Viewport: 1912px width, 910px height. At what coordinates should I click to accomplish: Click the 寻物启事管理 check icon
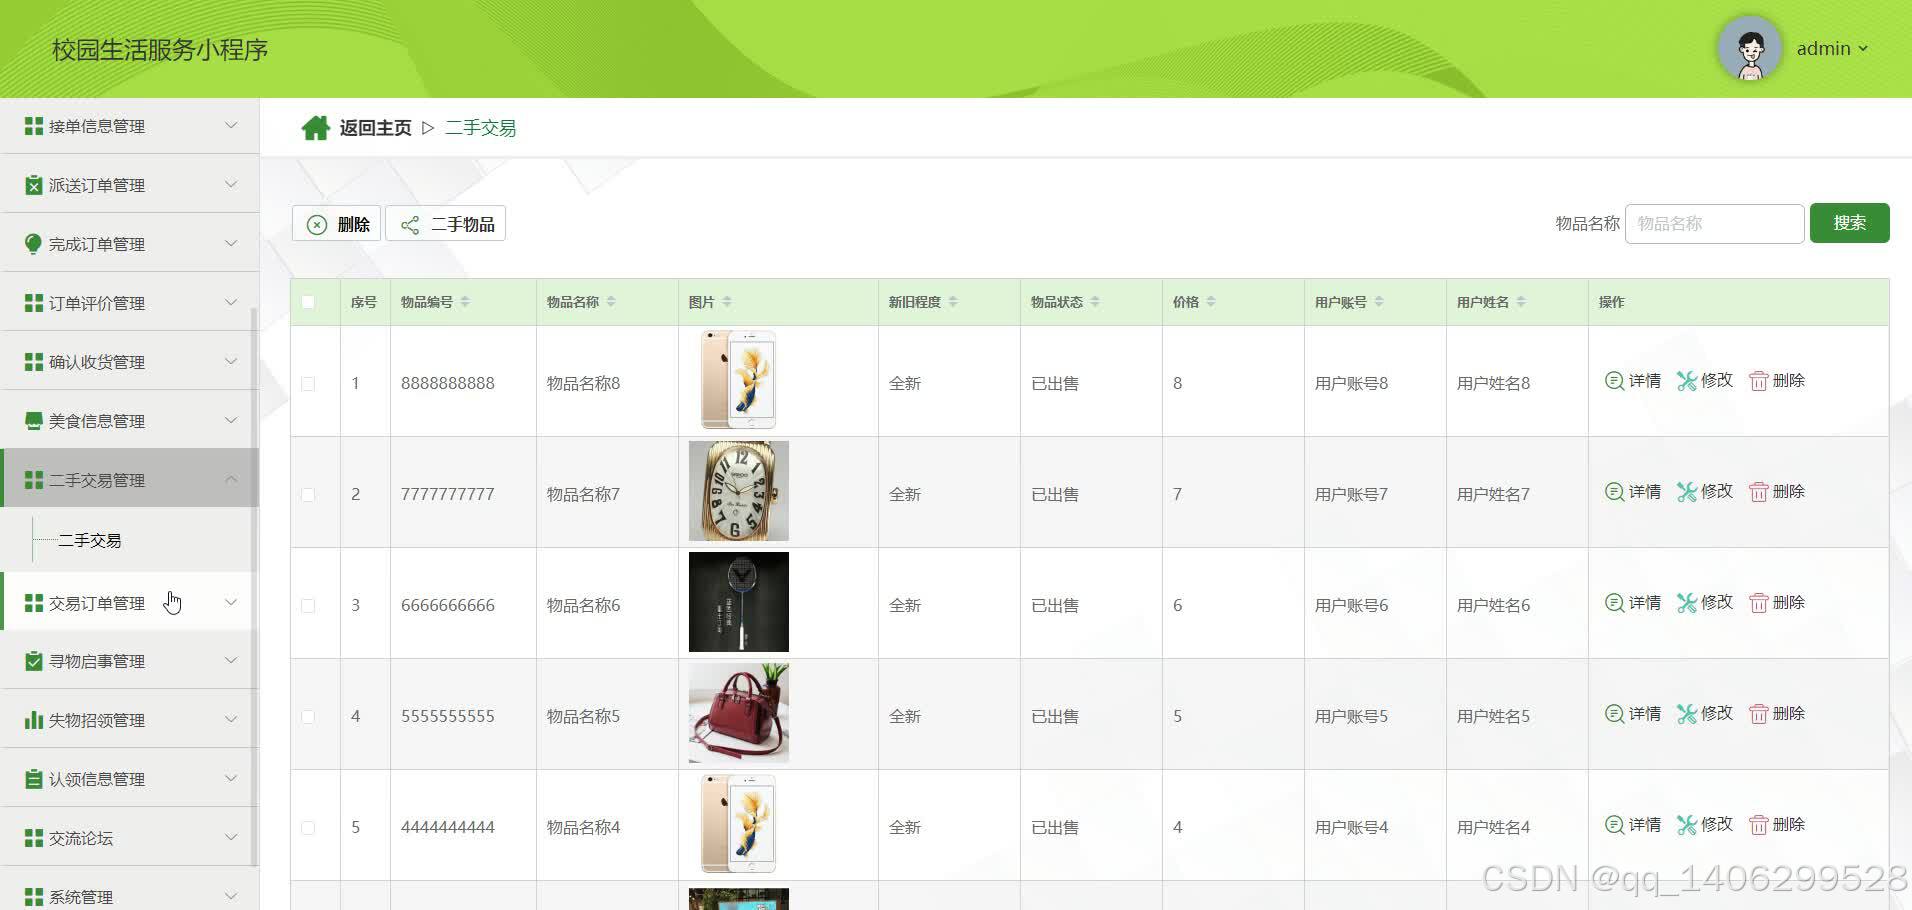(x=34, y=661)
